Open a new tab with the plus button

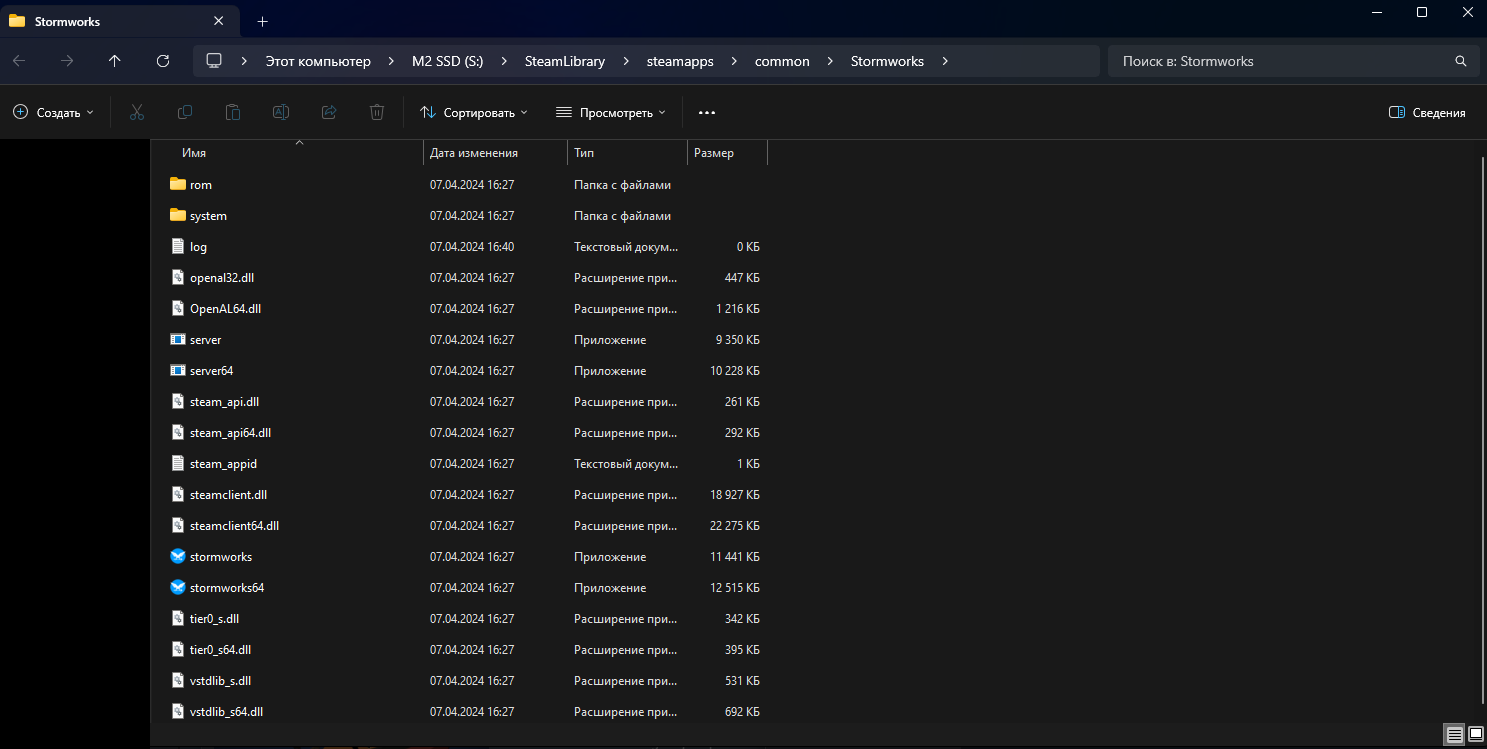(262, 21)
